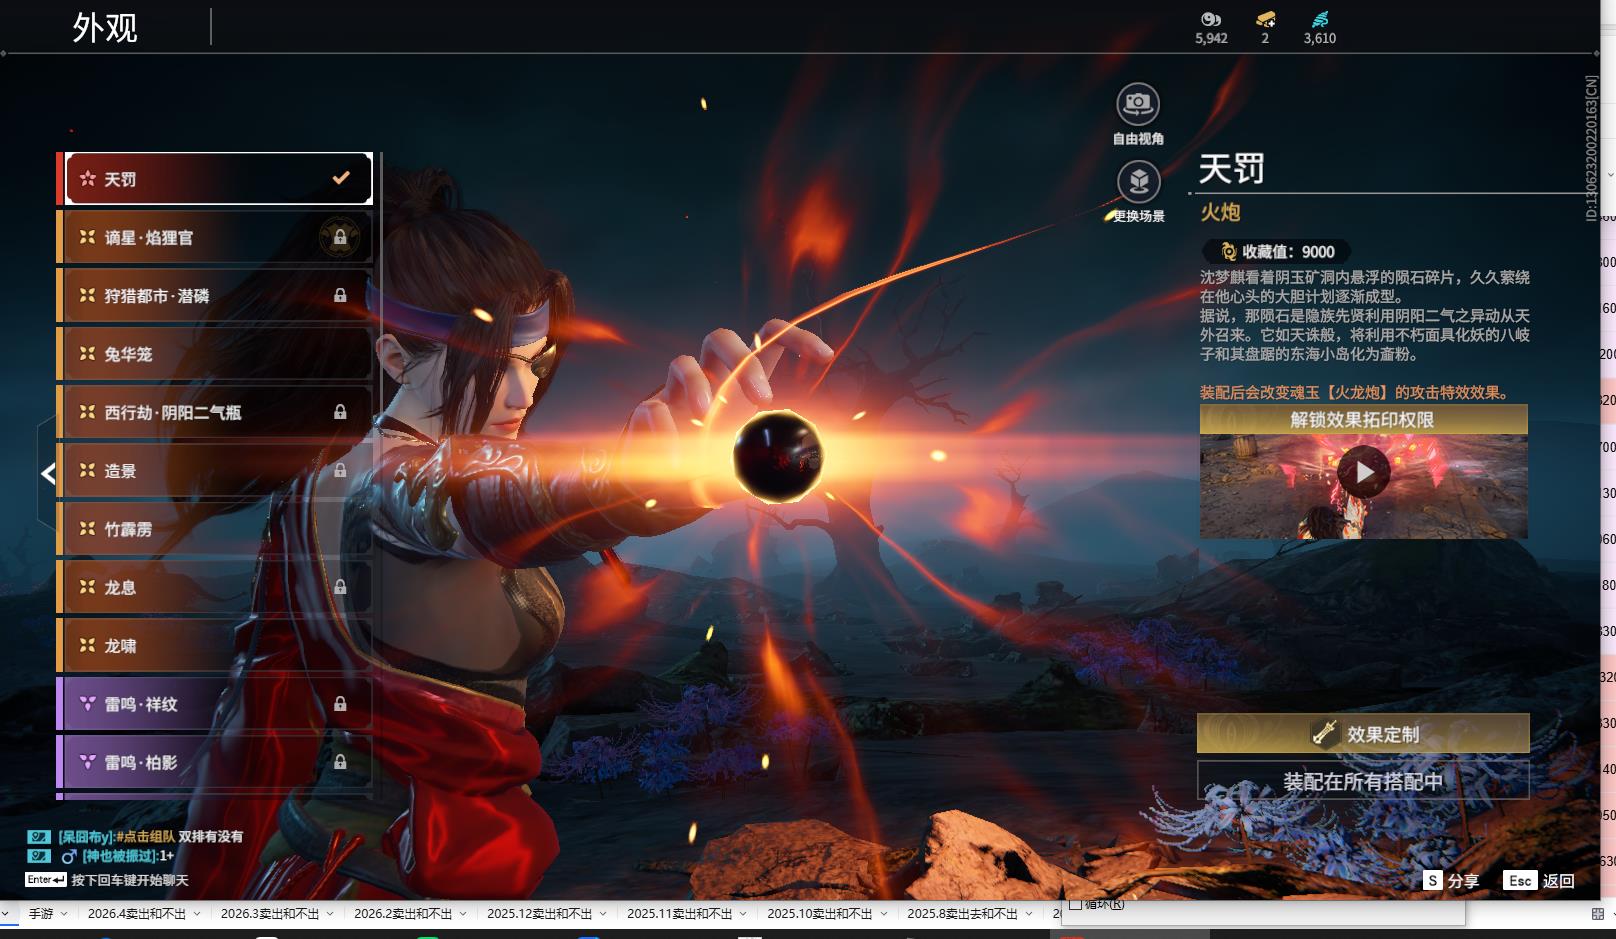Click the 分享 share button
Screen dimensions: 1616x939
coord(1451,881)
